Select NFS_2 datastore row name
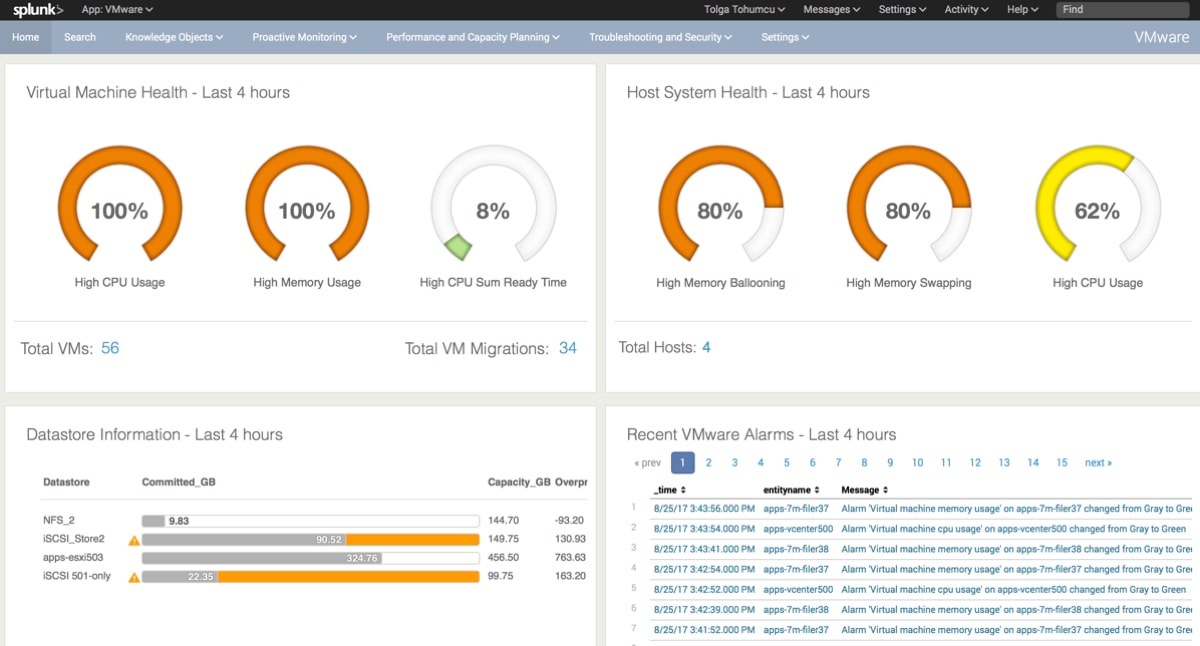 59,521
